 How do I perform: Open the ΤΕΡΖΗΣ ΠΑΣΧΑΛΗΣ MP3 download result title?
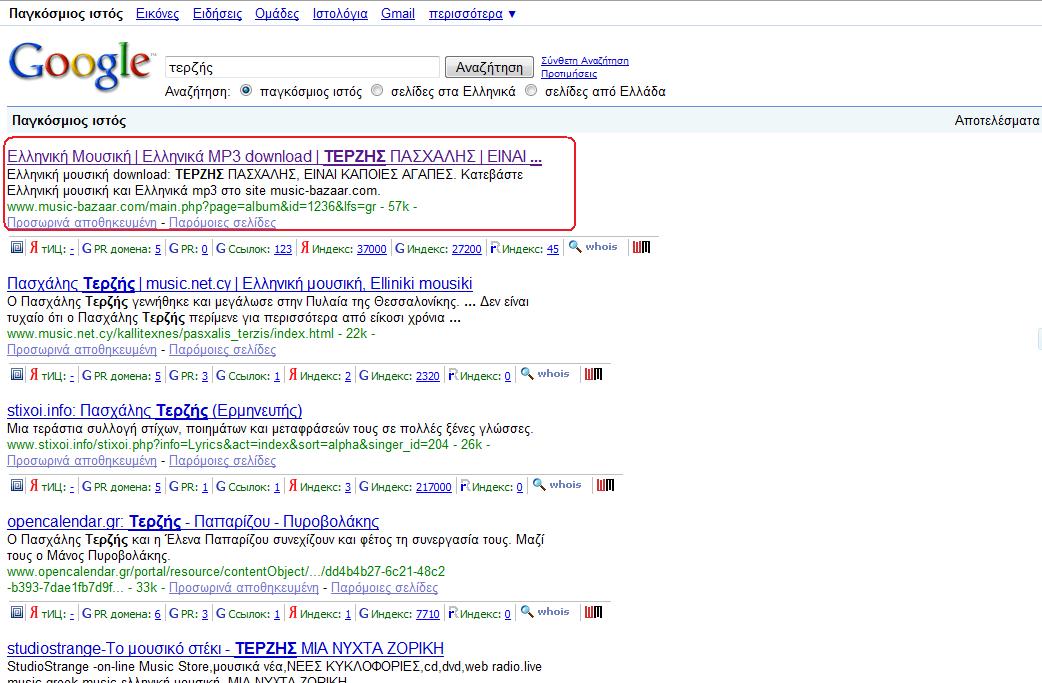[274, 157]
